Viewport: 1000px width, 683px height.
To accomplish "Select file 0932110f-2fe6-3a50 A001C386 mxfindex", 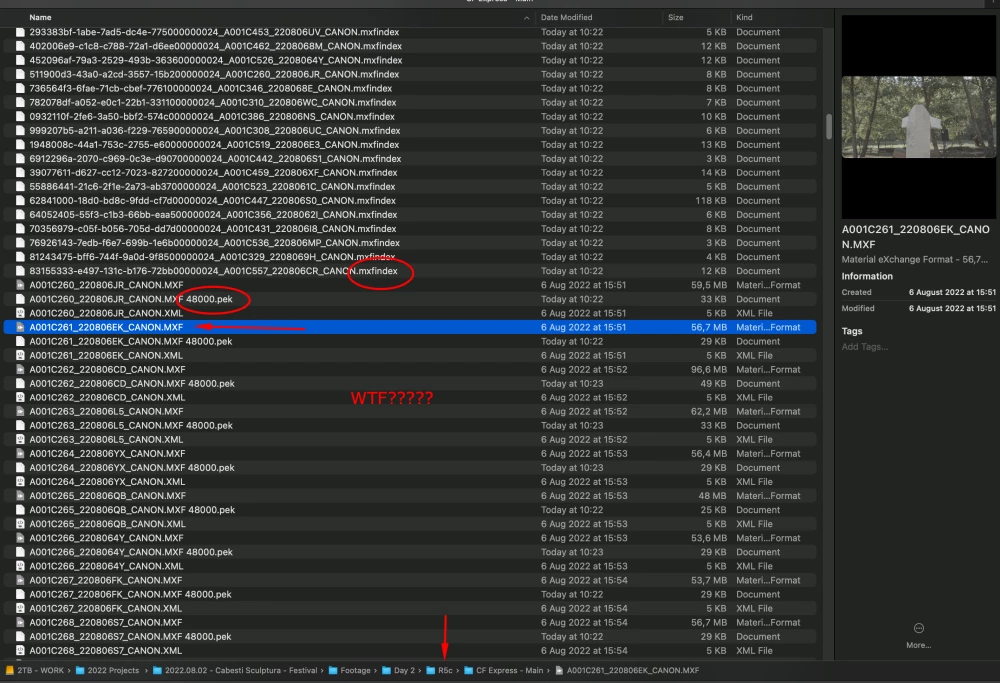I will (212, 116).
